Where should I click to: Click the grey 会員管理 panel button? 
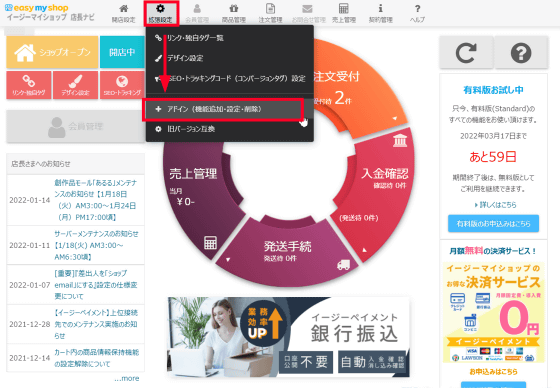point(75,126)
